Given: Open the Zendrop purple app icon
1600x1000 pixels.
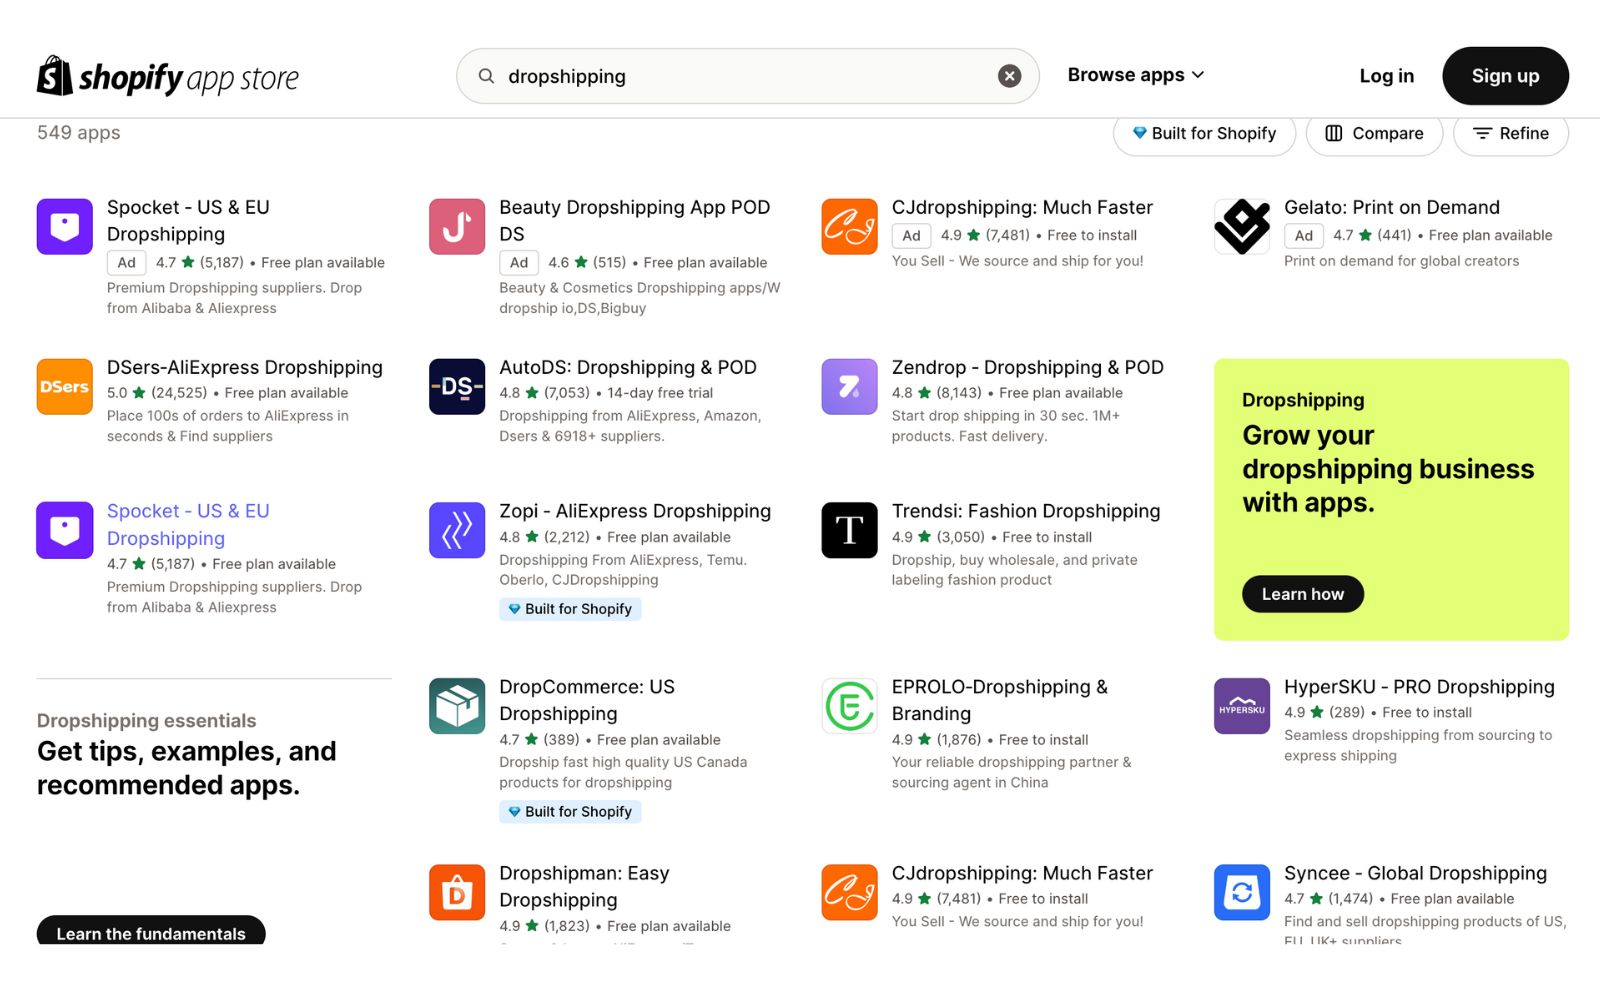Looking at the screenshot, I should (849, 386).
